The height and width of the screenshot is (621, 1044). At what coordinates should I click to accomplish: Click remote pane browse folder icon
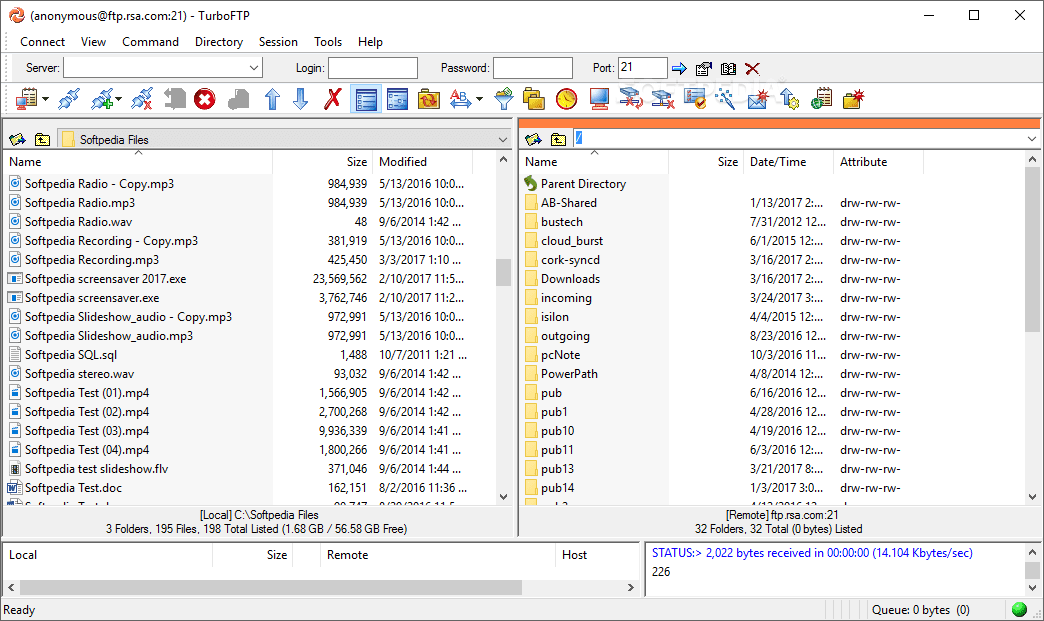click(x=533, y=140)
